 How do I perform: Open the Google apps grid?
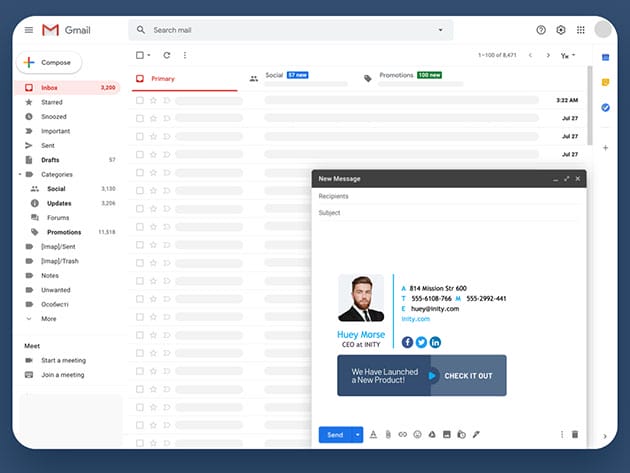pos(581,30)
